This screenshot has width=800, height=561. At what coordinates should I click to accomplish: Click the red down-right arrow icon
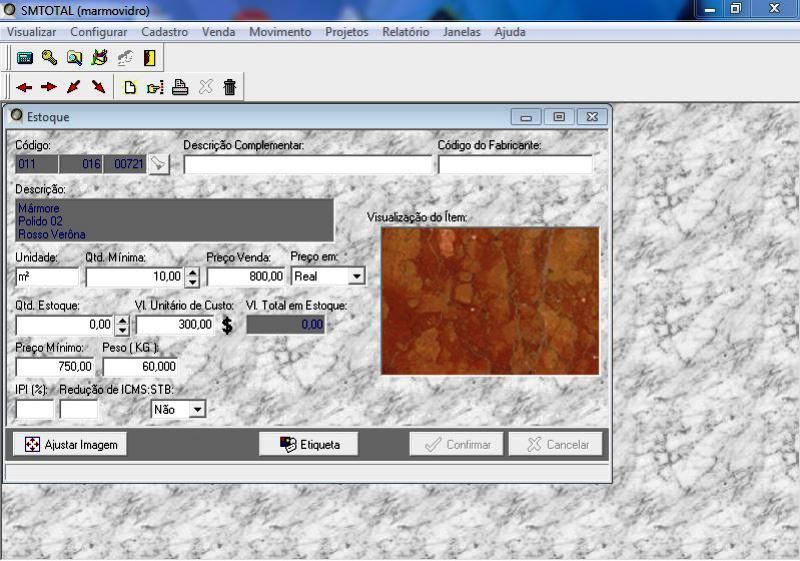coord(98,87)
